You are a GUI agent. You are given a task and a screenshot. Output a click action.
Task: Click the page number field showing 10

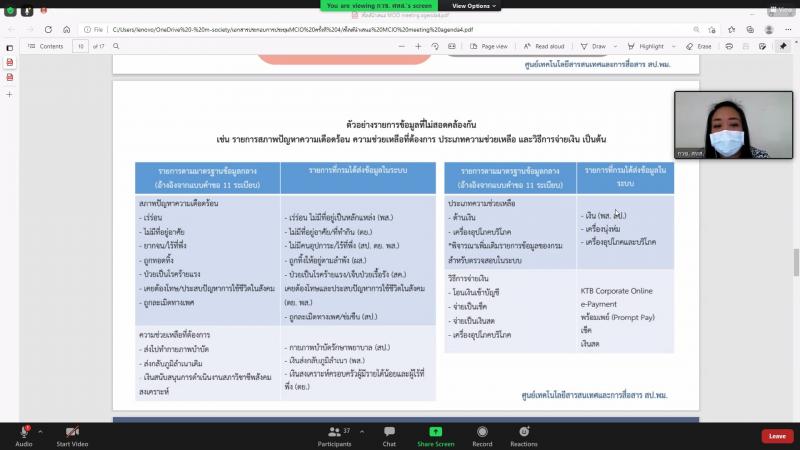[x=80, y=46]
